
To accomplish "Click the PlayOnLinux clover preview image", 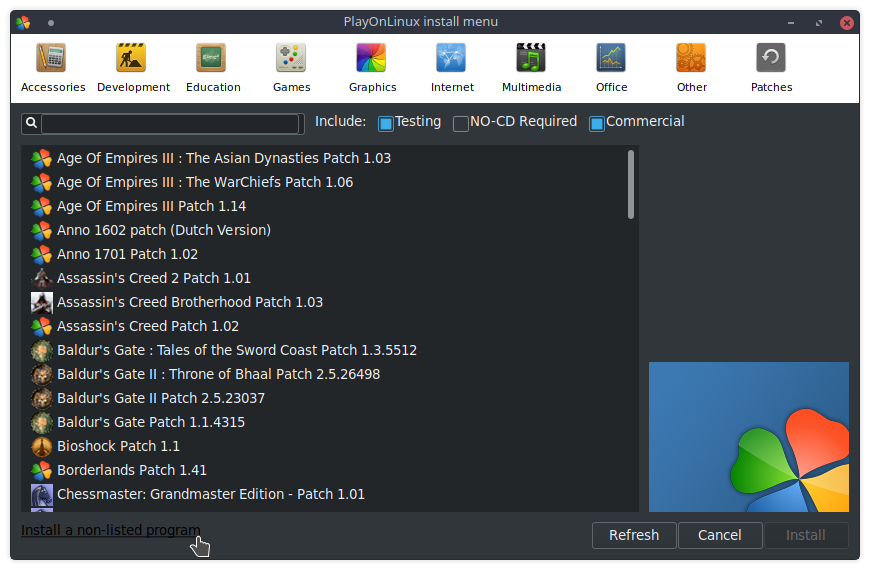I will pyautogui.click(x=748, y=437).
